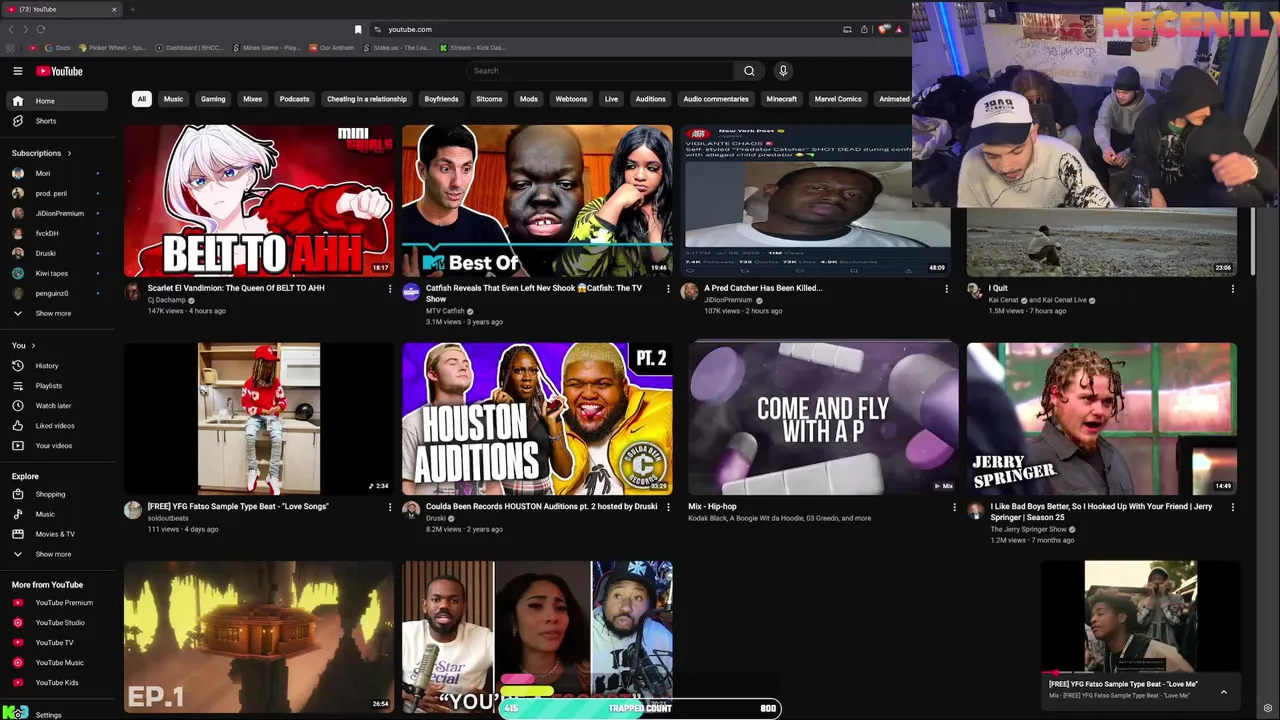Image resolution: width=1280 pixels, height=720 pixels.
Task: Open The Jerry Springer Show channel link
Action: pos(1028,529)
